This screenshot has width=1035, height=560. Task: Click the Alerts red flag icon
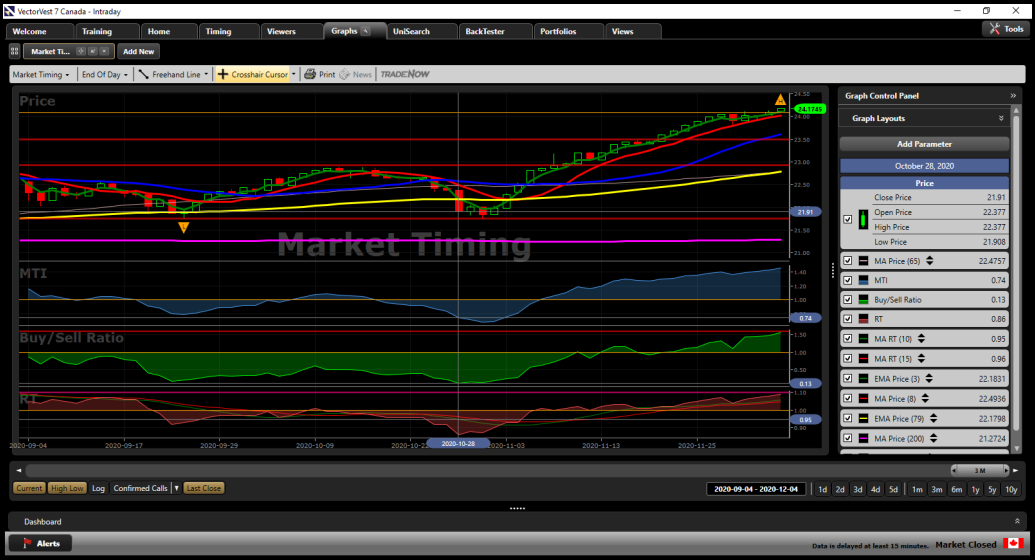27,543
